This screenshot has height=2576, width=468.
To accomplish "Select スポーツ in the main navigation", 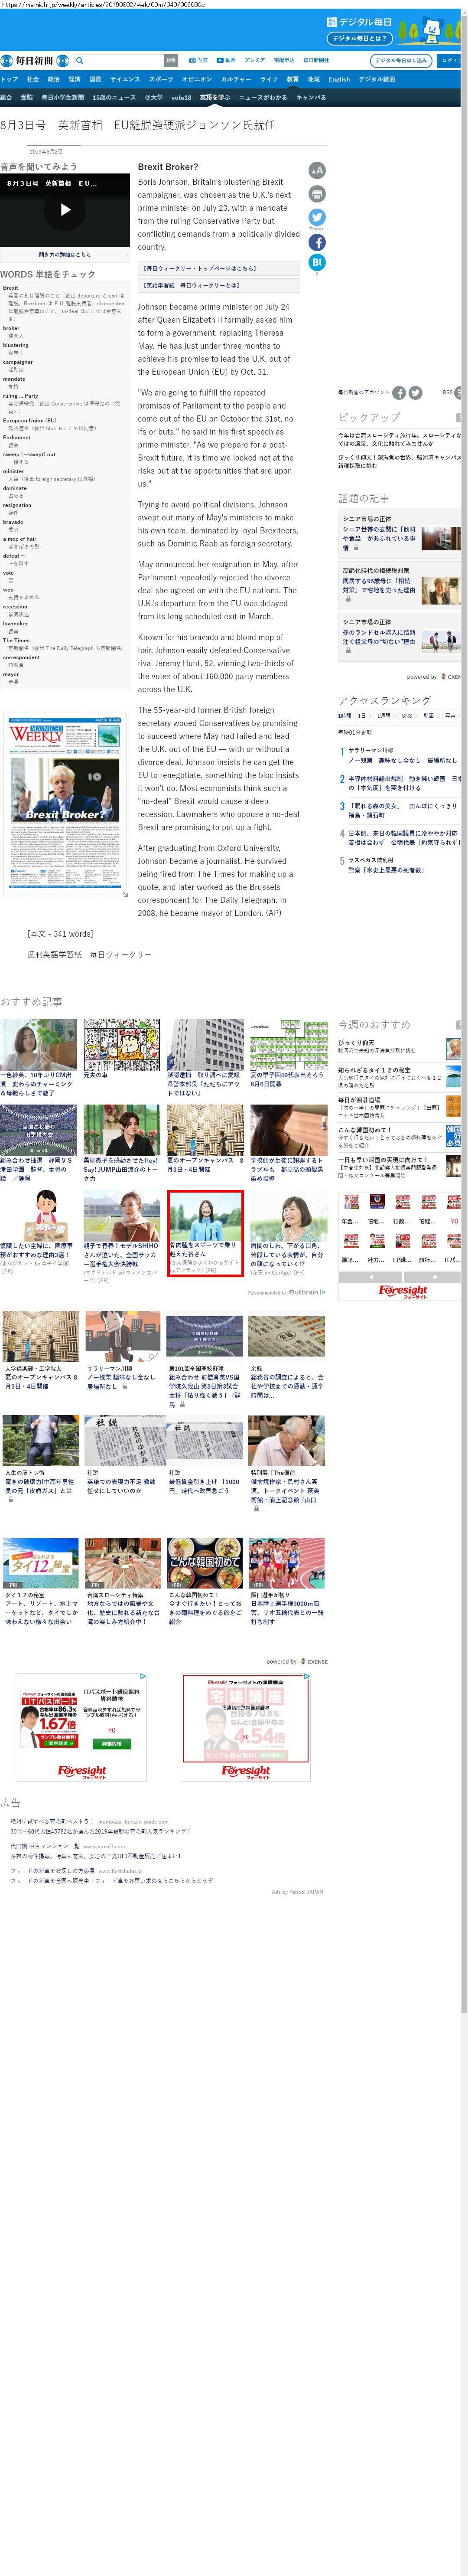I will pyautogui.click(x=161, y=79).
